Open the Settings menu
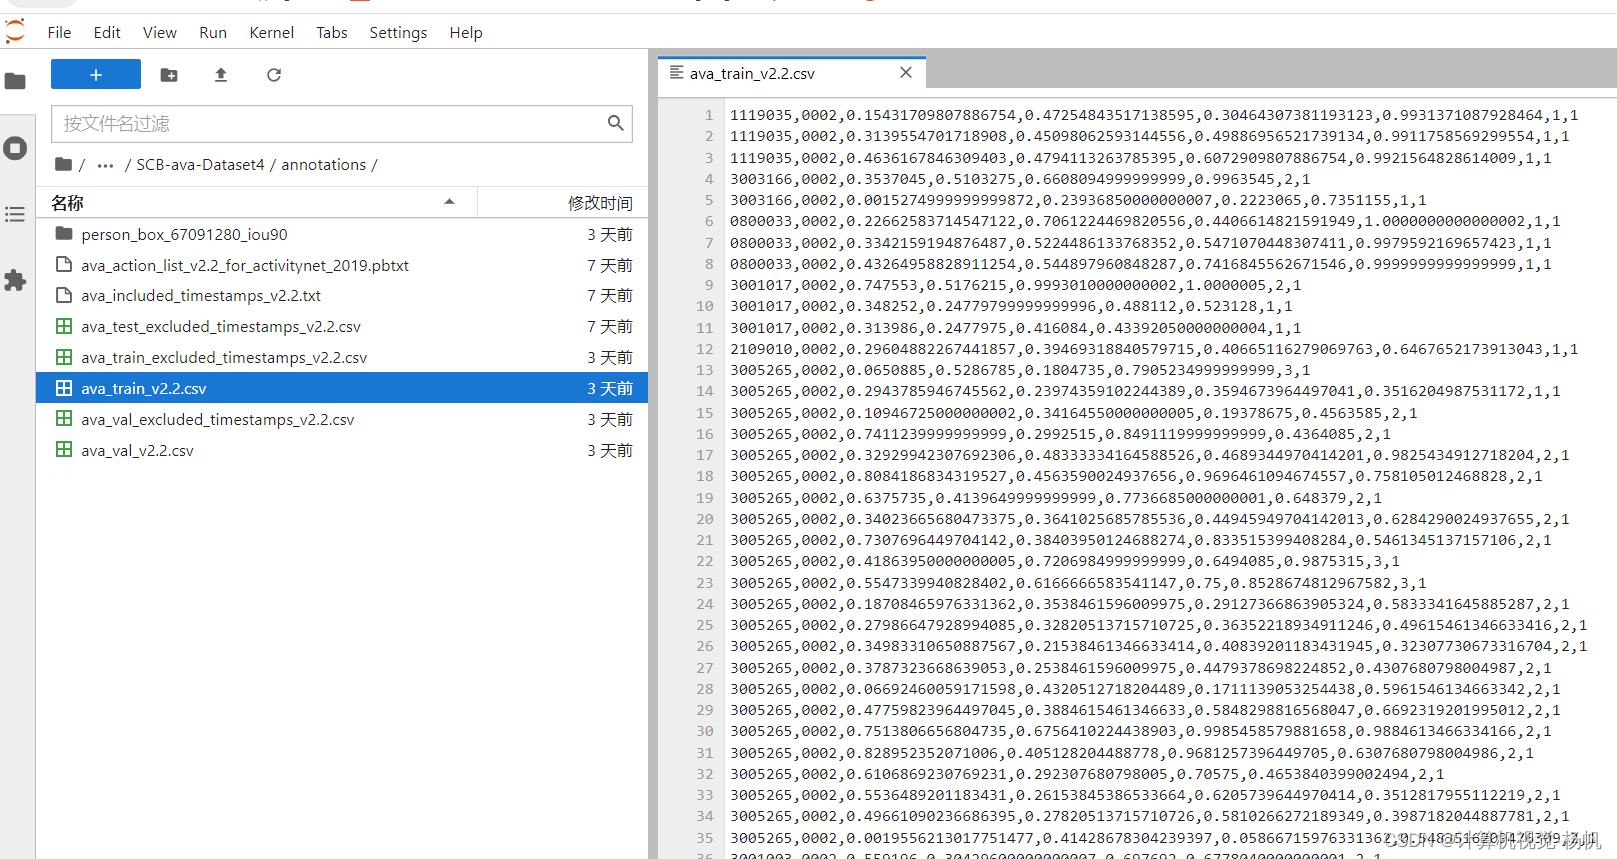The width and height of the screenshot is (1617, 859). click(x=398, y=32)
